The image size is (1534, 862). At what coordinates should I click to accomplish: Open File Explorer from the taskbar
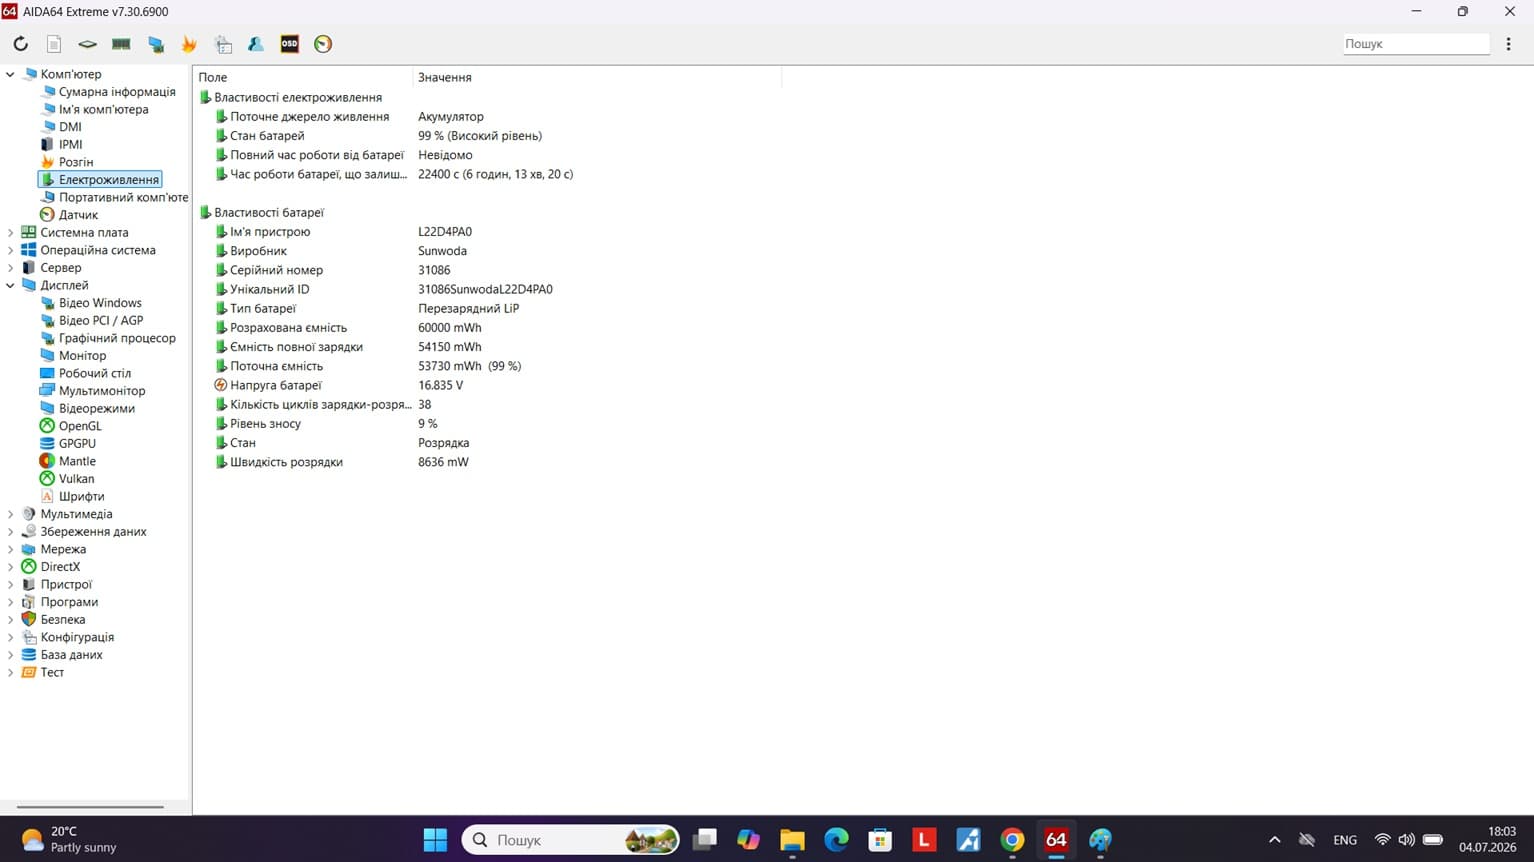click(x=792, y=840)
